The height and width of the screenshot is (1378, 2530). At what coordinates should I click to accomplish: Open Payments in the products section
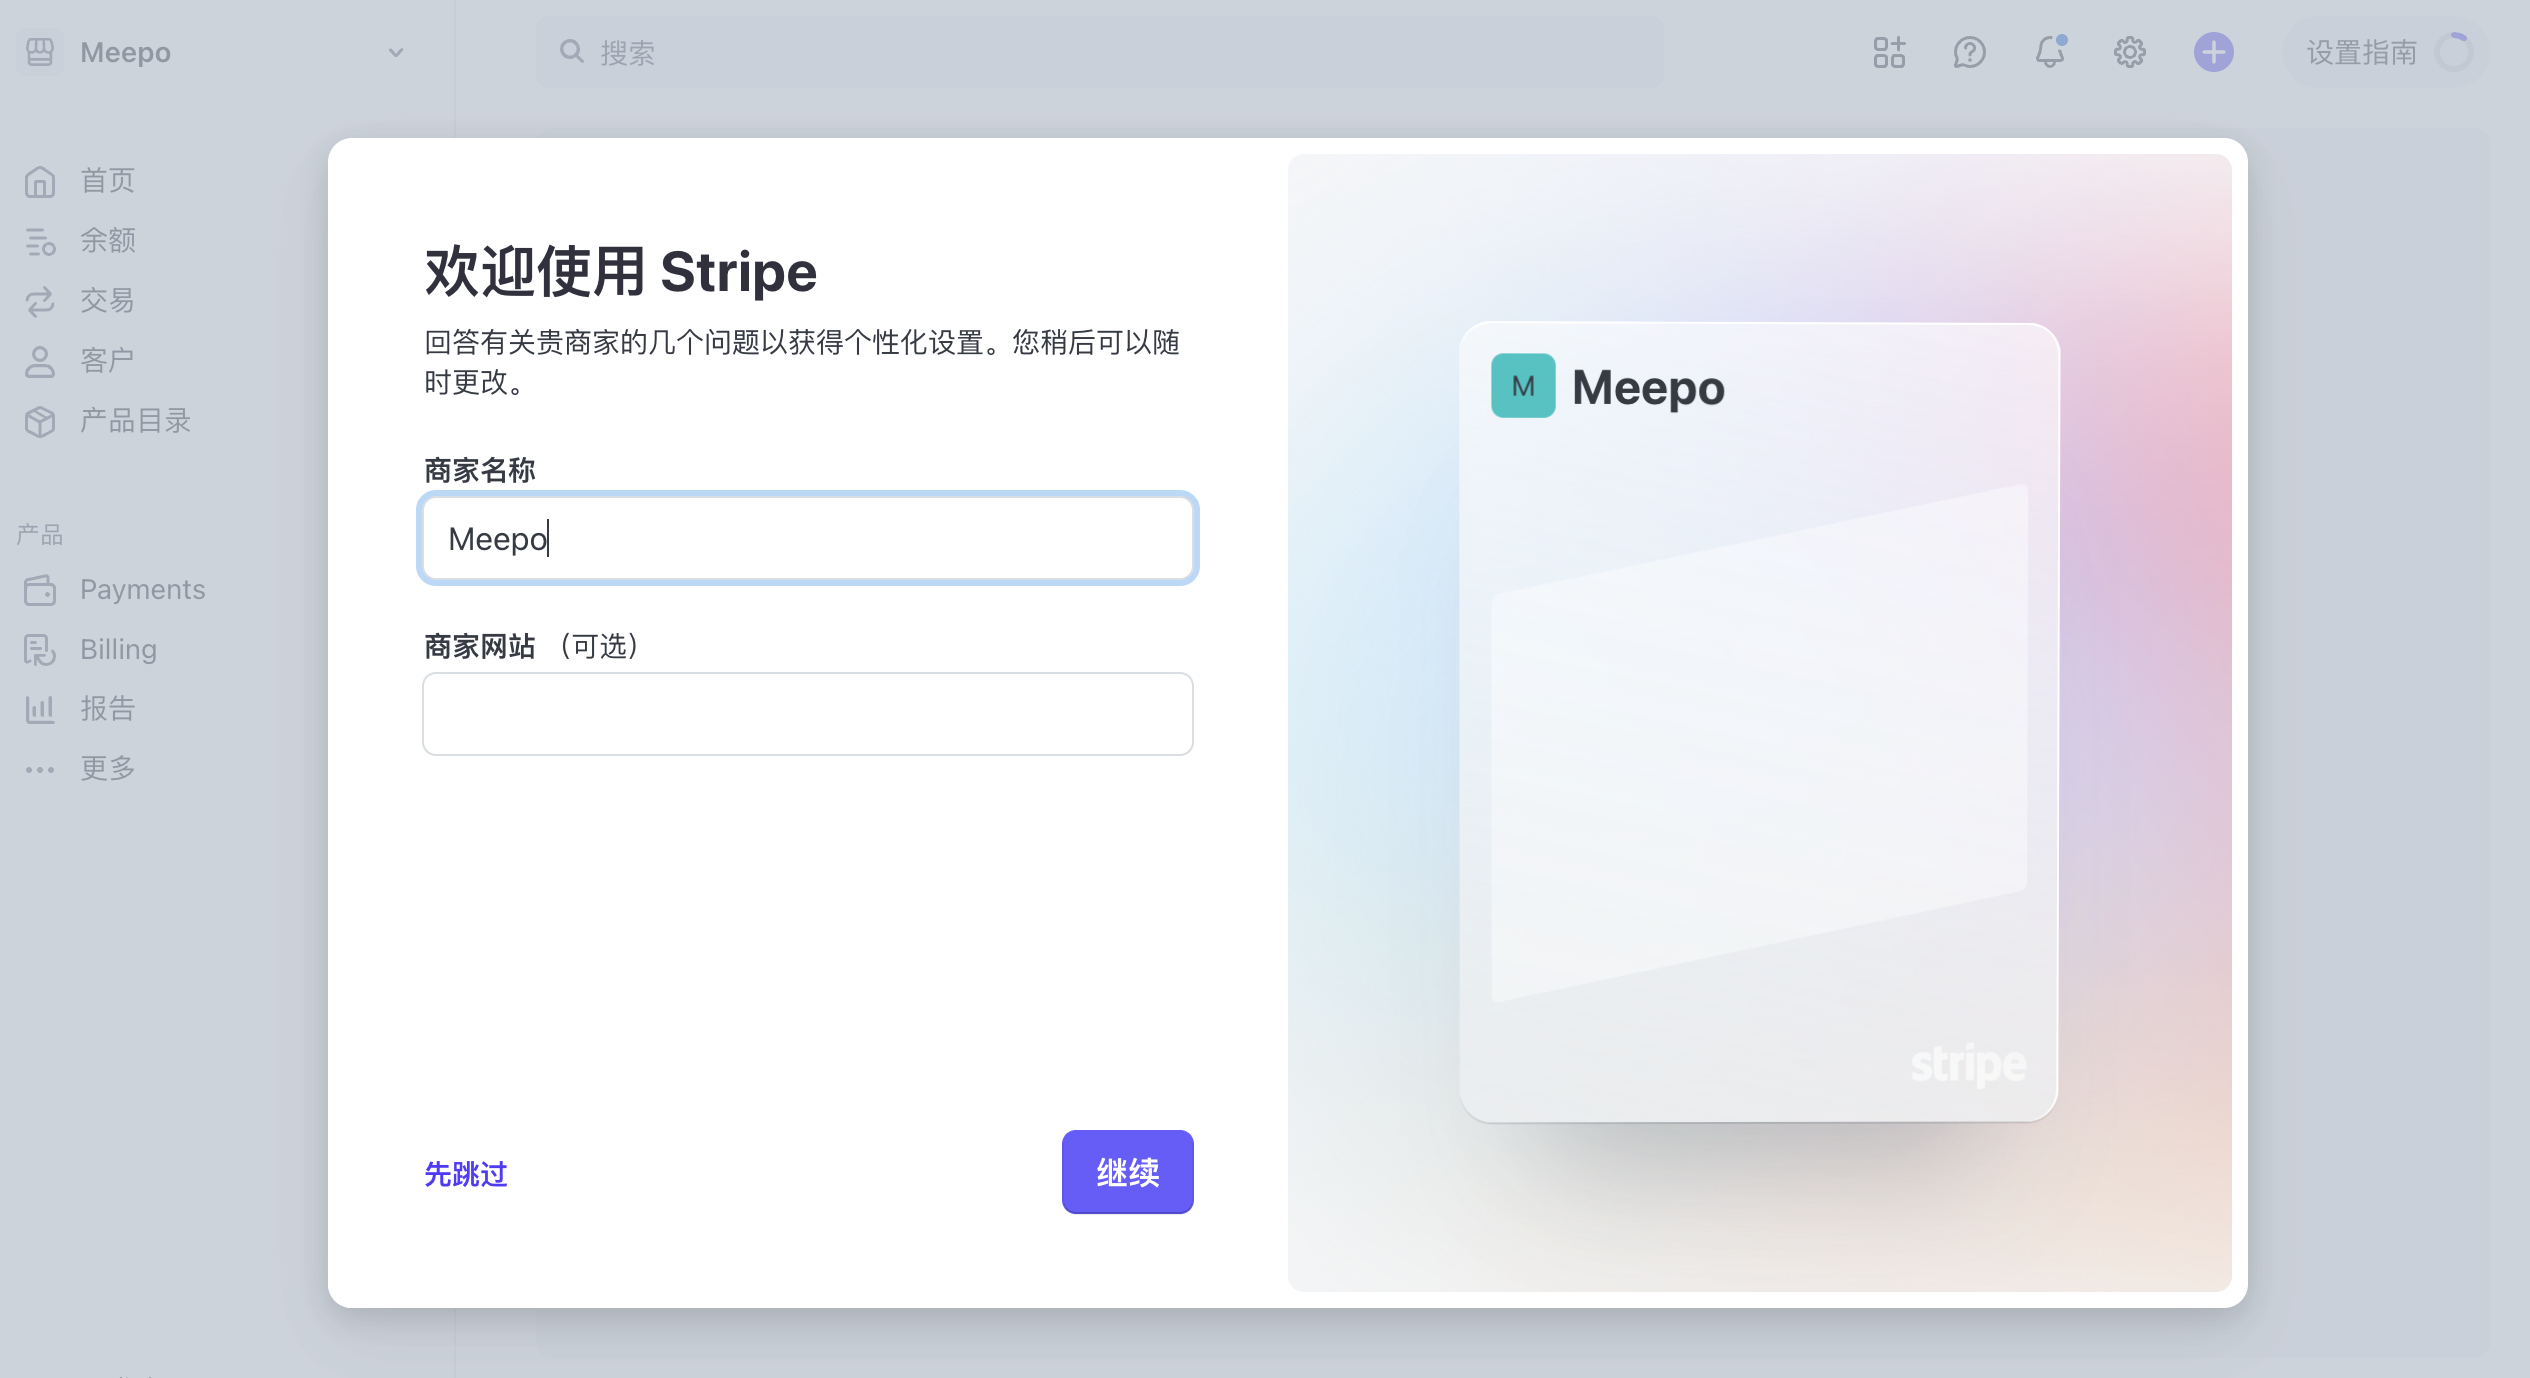pyautogui.click(x=143, y=590)
